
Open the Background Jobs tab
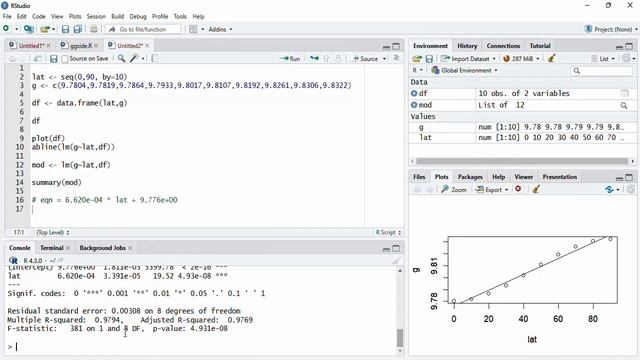click(x=102, y=248)
